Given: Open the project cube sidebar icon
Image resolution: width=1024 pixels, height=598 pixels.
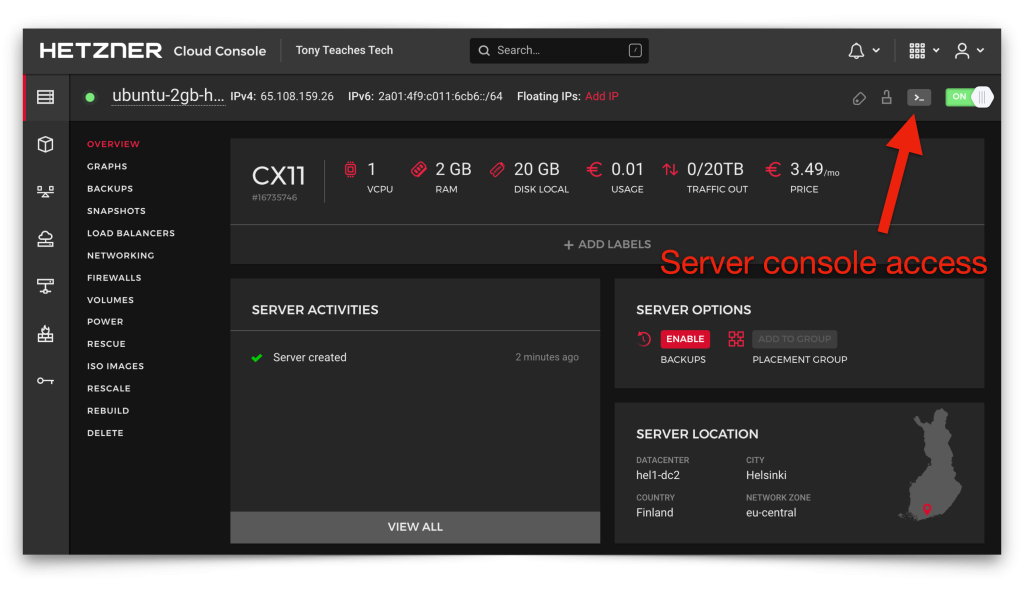Looking at the screenshot, I should (x=45, y=144).
